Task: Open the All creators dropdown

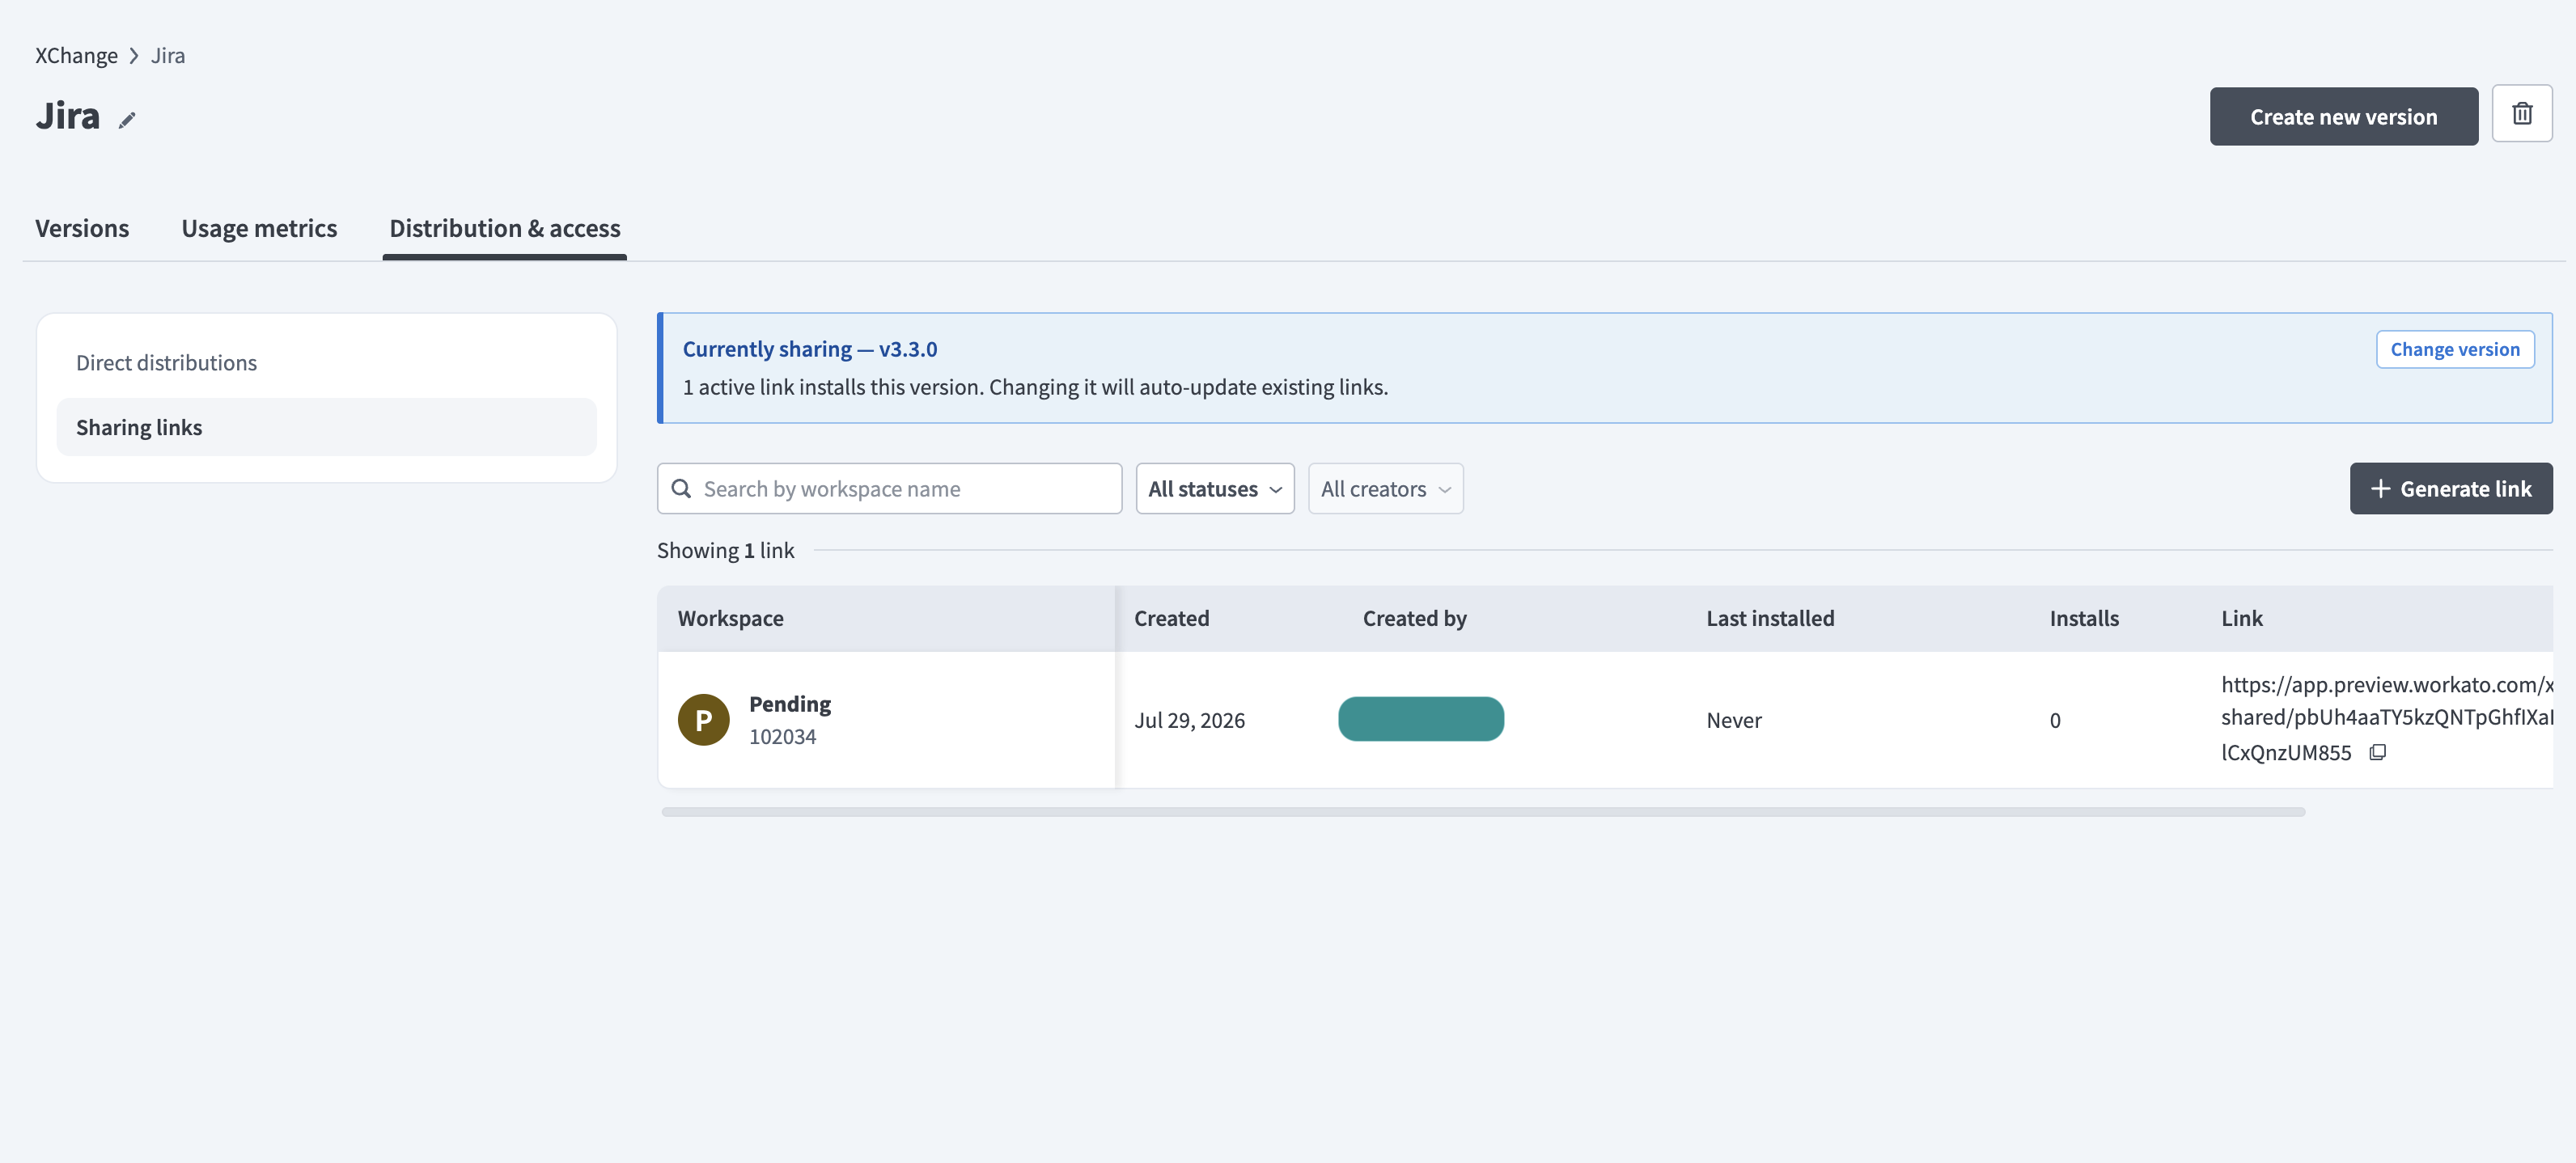Action: coord(1385,489)
